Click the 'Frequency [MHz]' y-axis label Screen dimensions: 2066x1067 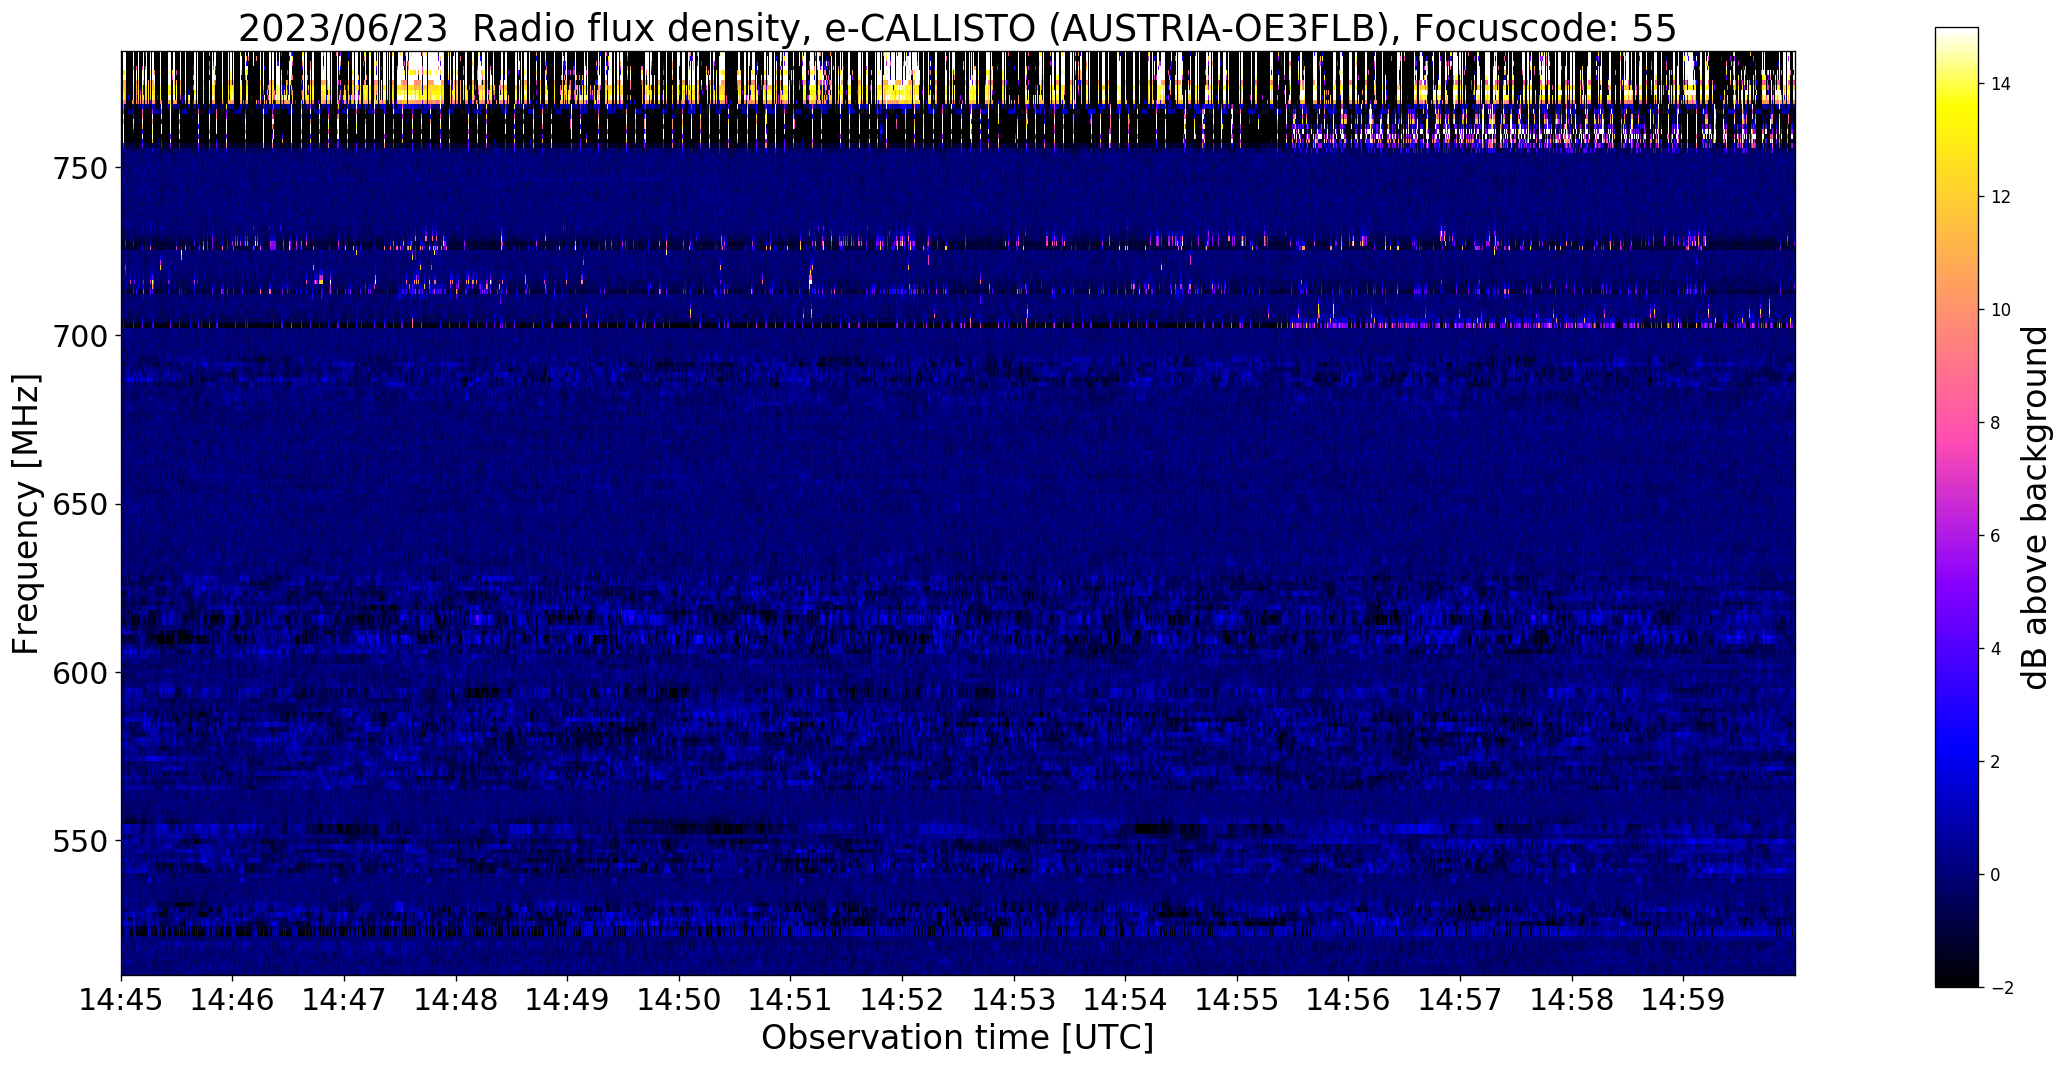26,514
